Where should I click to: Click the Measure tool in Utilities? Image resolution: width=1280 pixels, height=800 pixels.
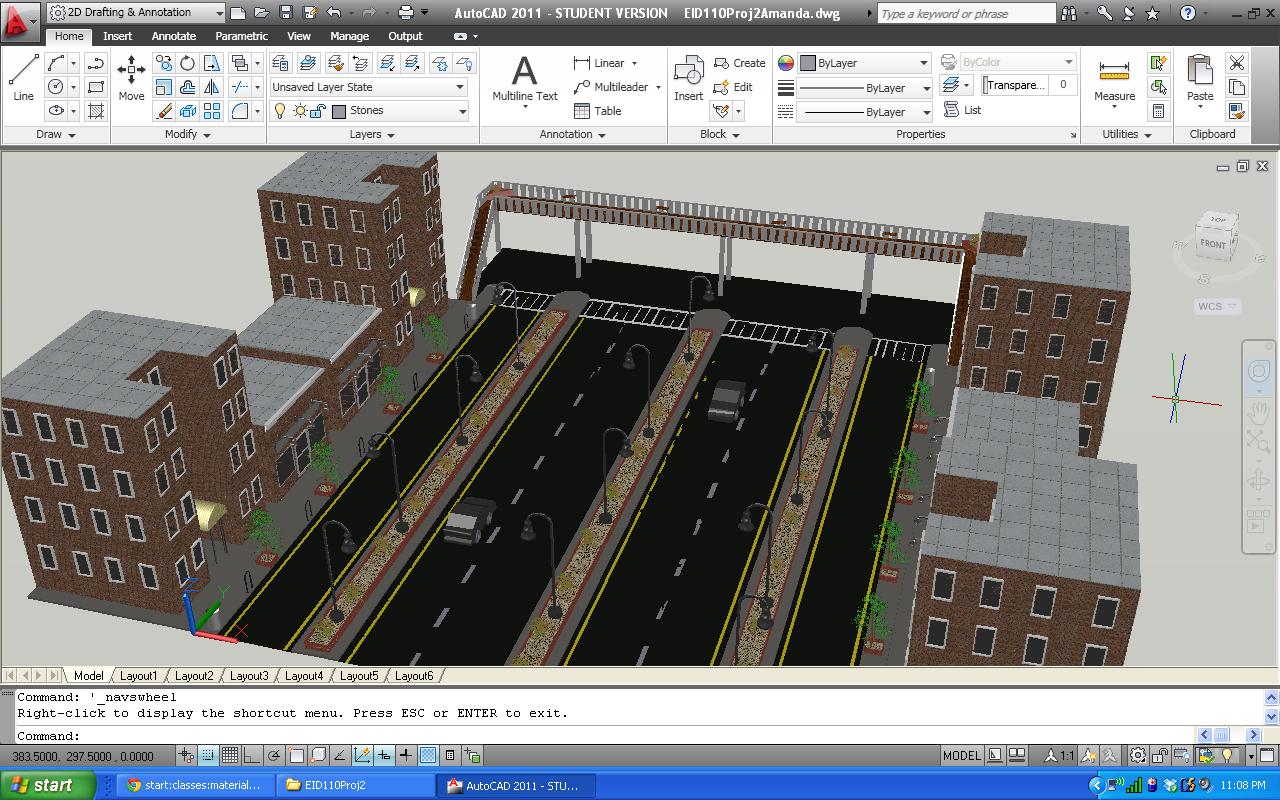(1114, 78)
